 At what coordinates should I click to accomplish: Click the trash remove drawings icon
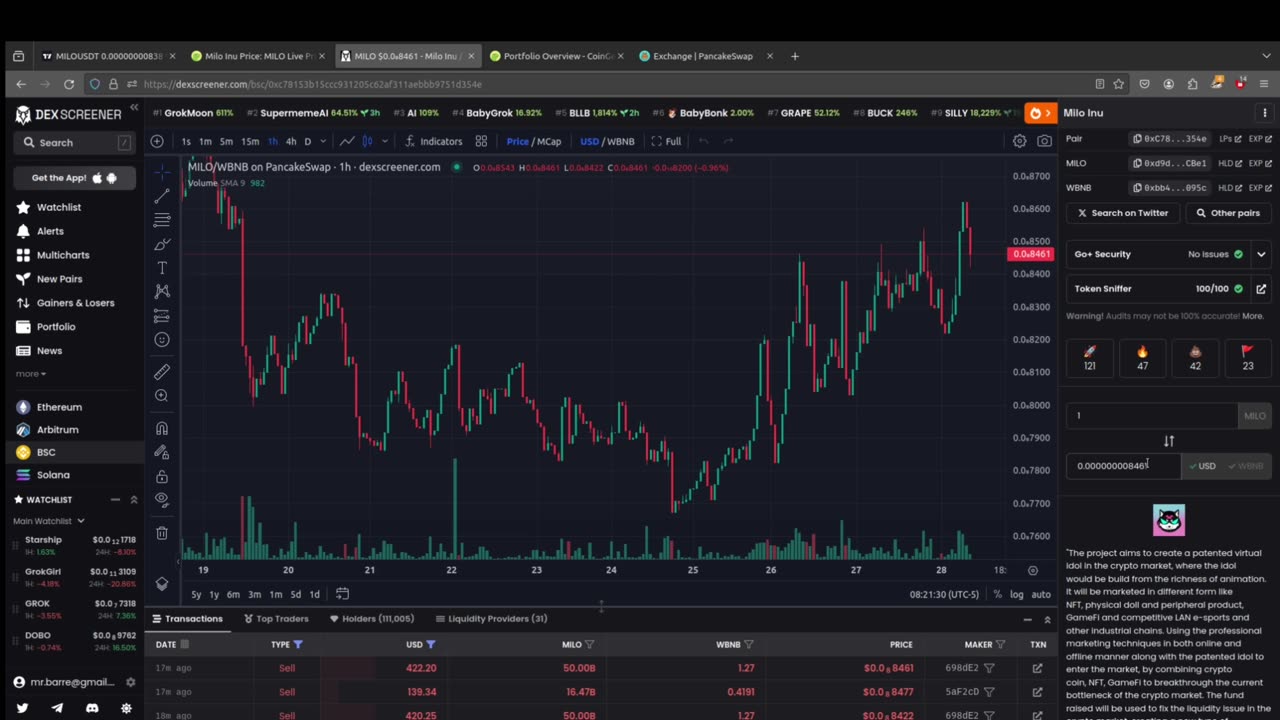pos(162,533)
